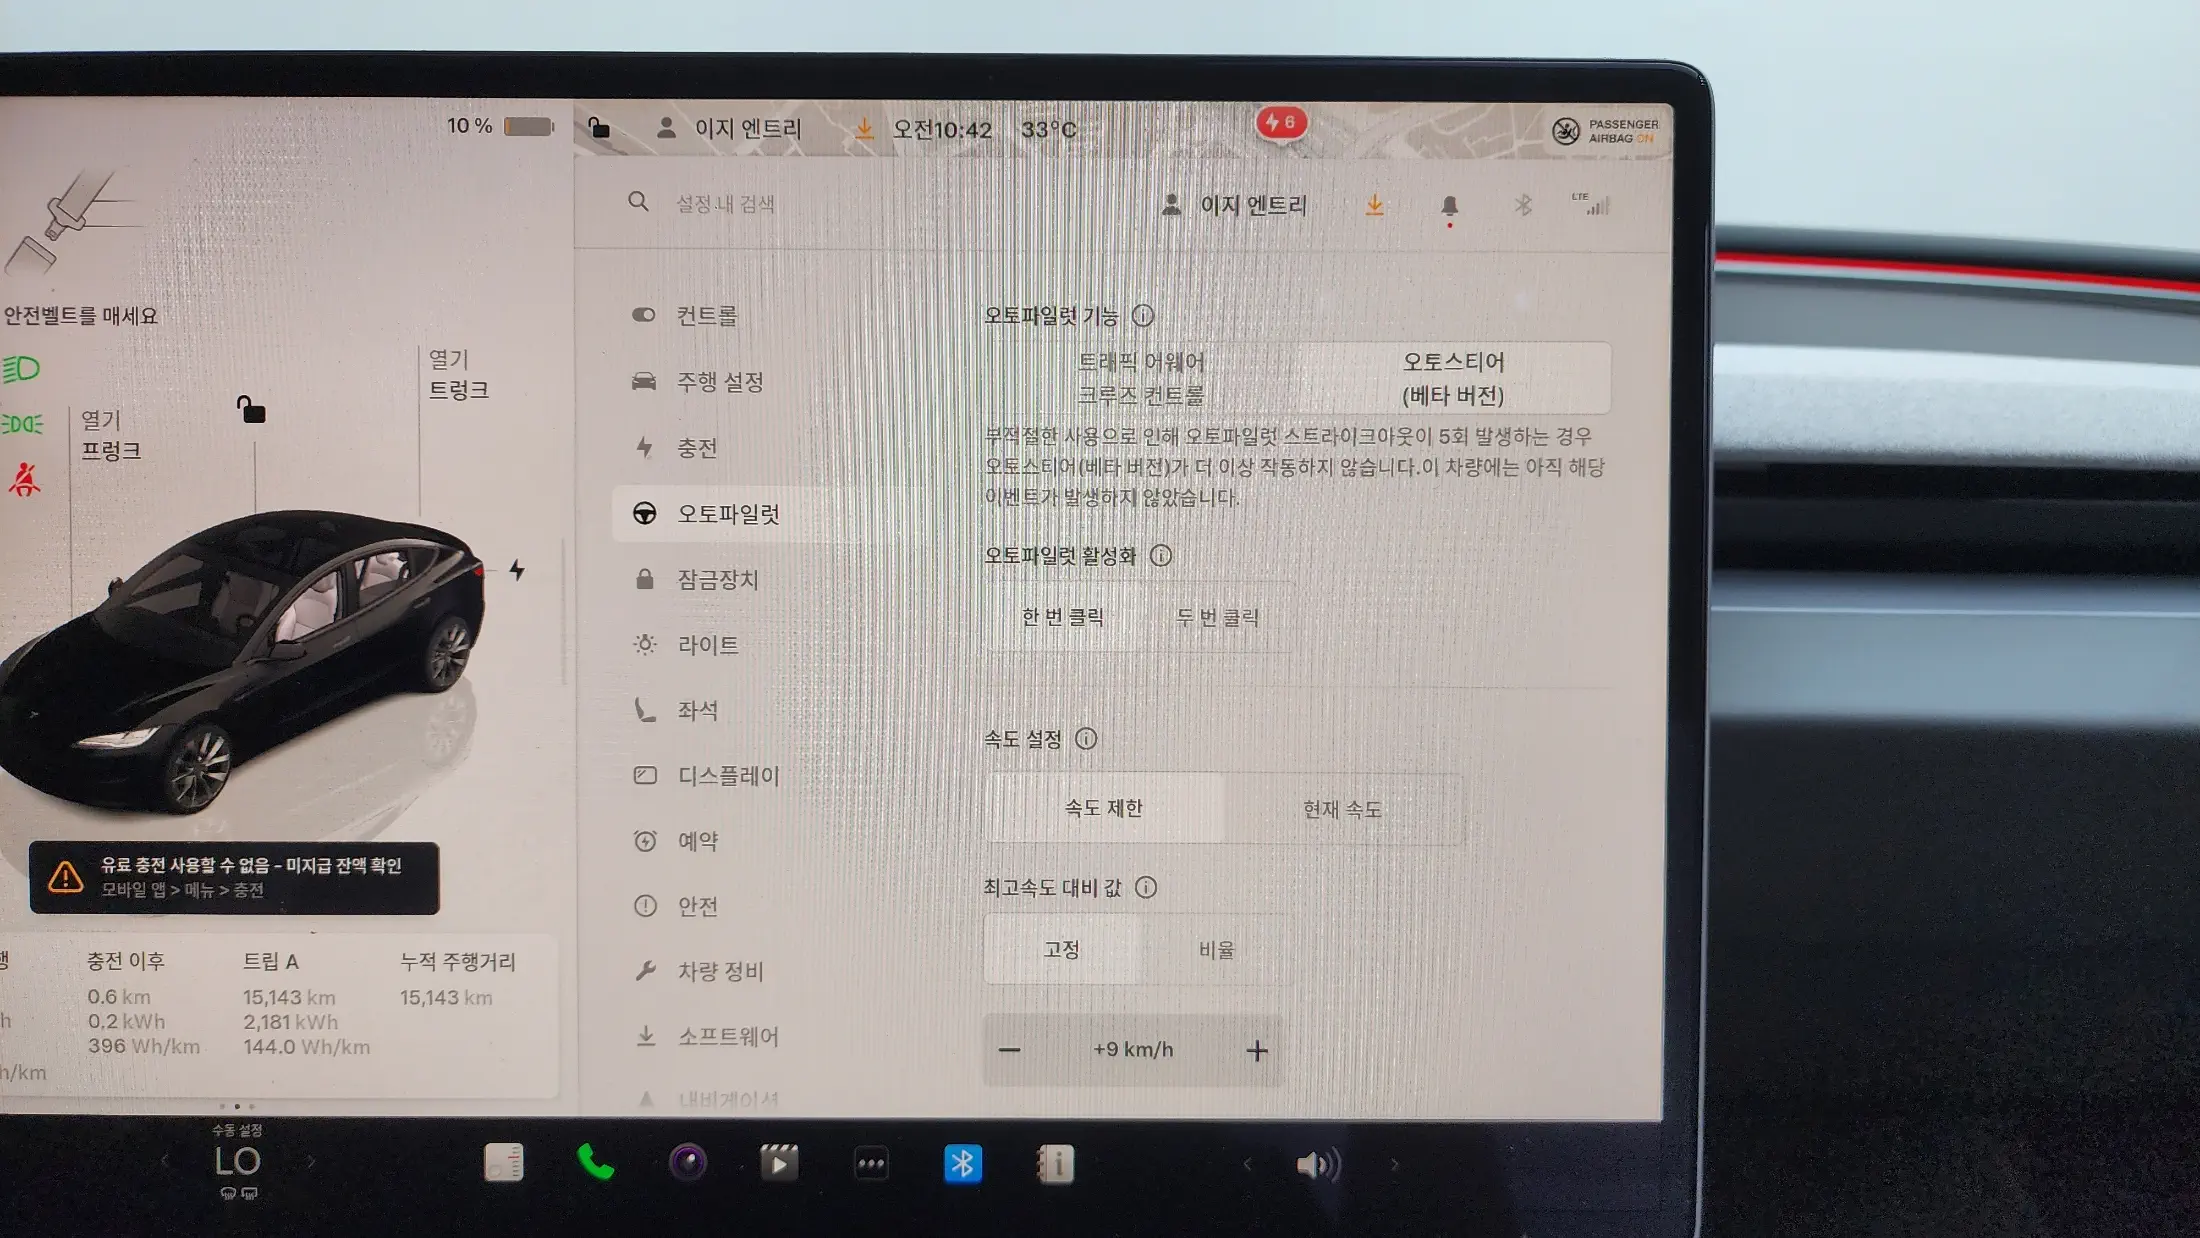Image resolution: width=2200 pixels, height=1238 pixels.
Task: Raise volume with right chevron
Action: pos(1394,1164)
